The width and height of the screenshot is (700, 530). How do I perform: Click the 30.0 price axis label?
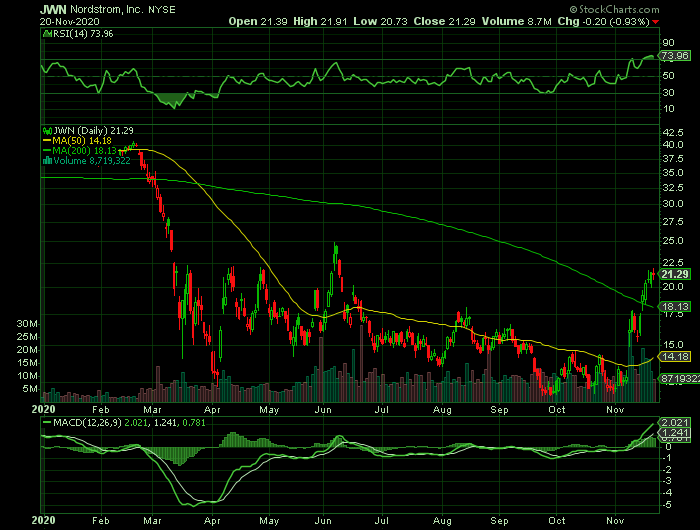tap(673, 204)
